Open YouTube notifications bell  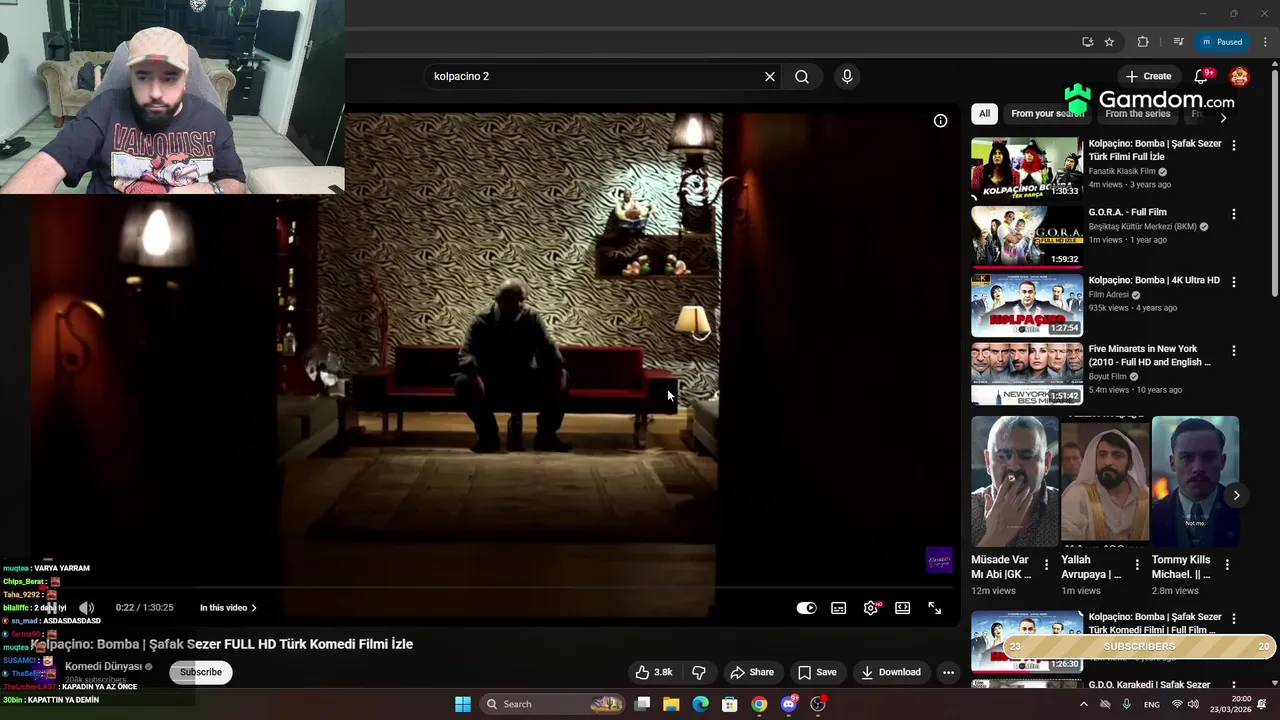[1202, 76]
